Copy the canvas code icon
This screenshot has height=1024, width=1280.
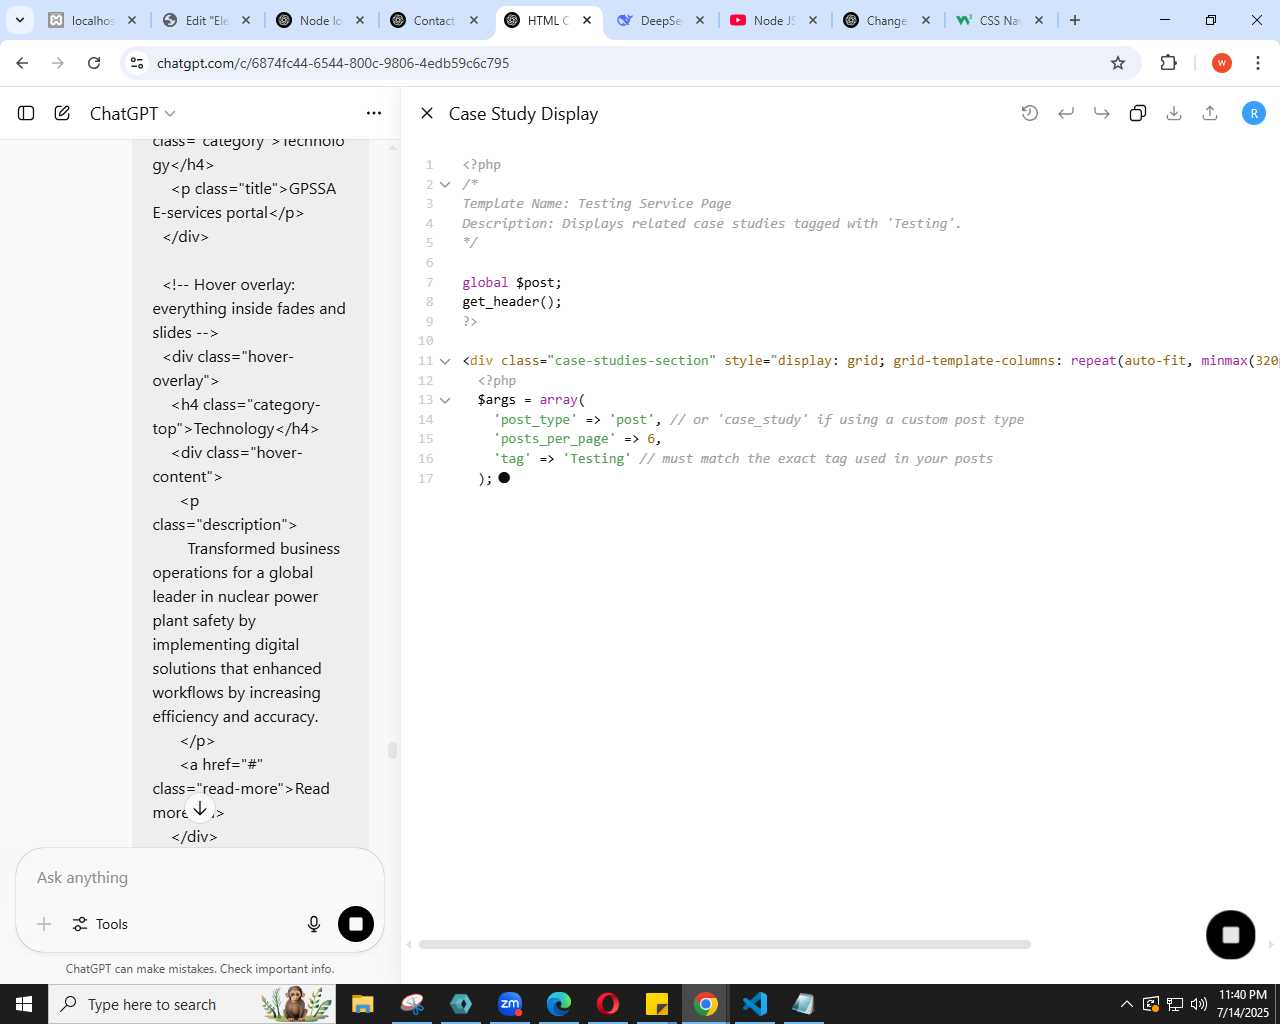point(1138,113)
